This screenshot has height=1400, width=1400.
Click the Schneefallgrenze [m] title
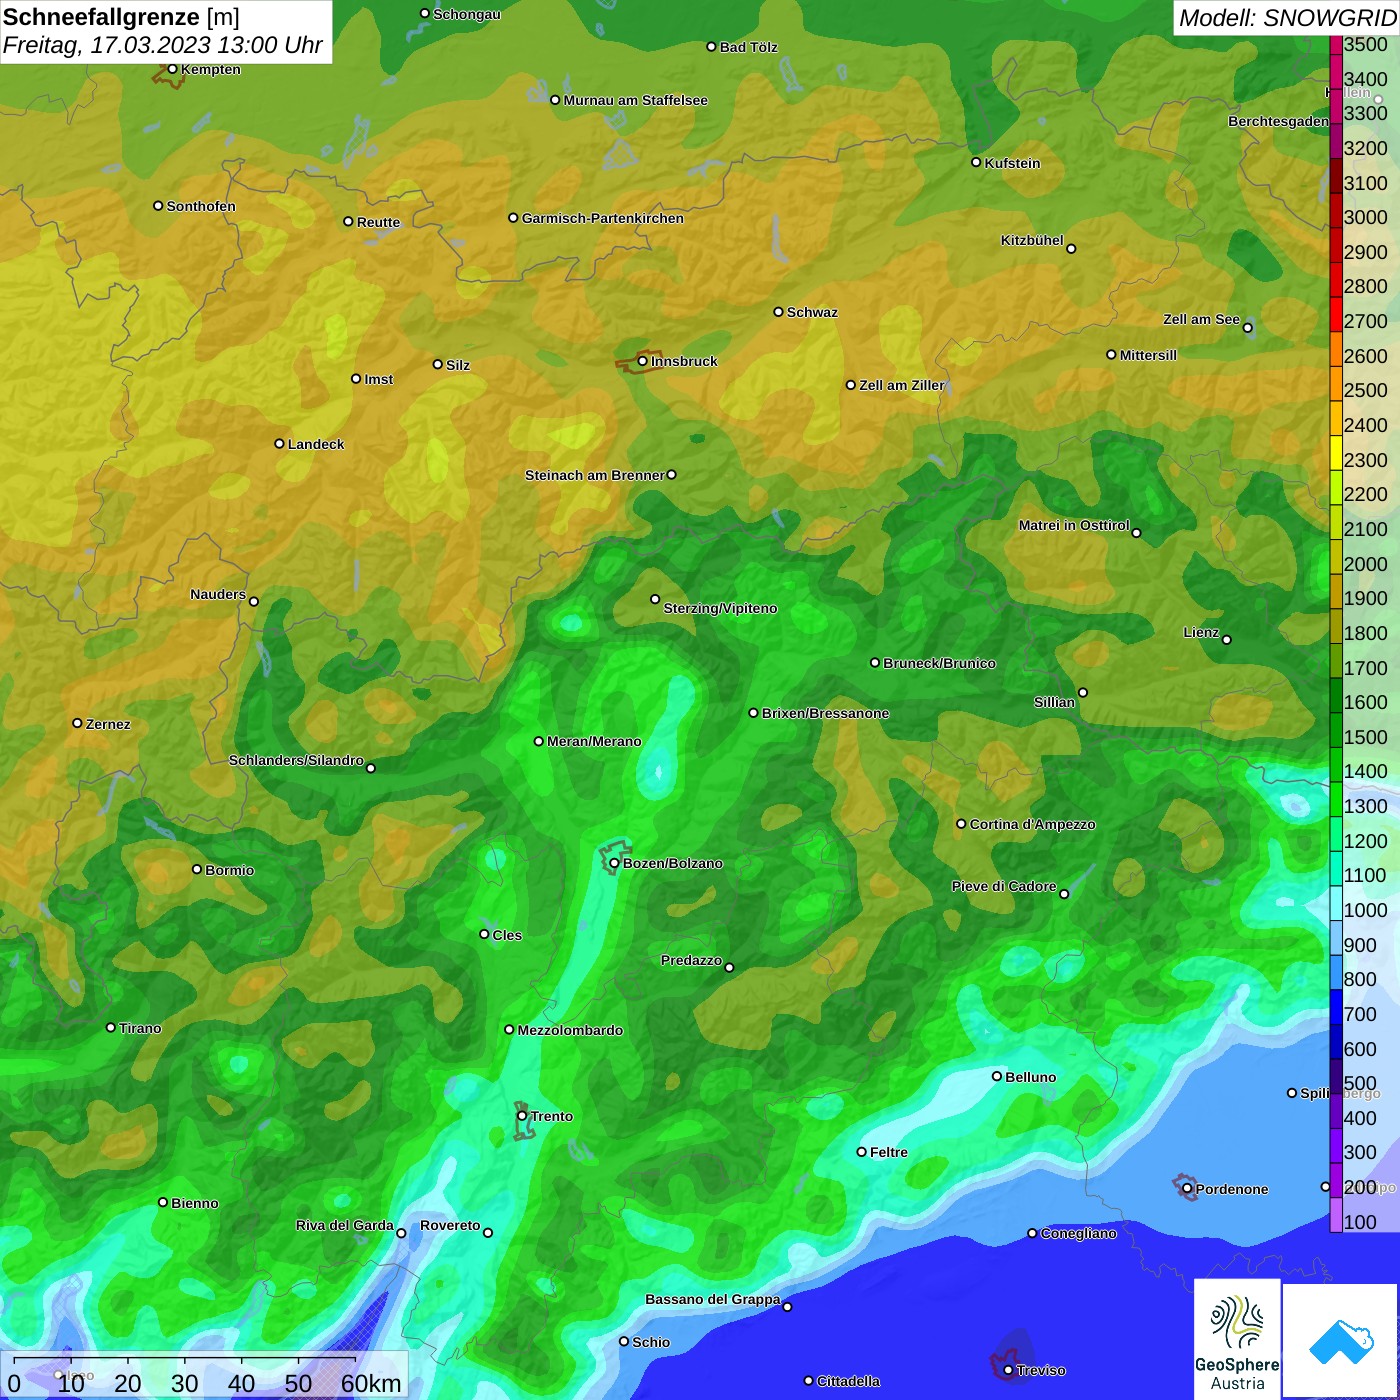pyautogui.click(x=121, y=17)
